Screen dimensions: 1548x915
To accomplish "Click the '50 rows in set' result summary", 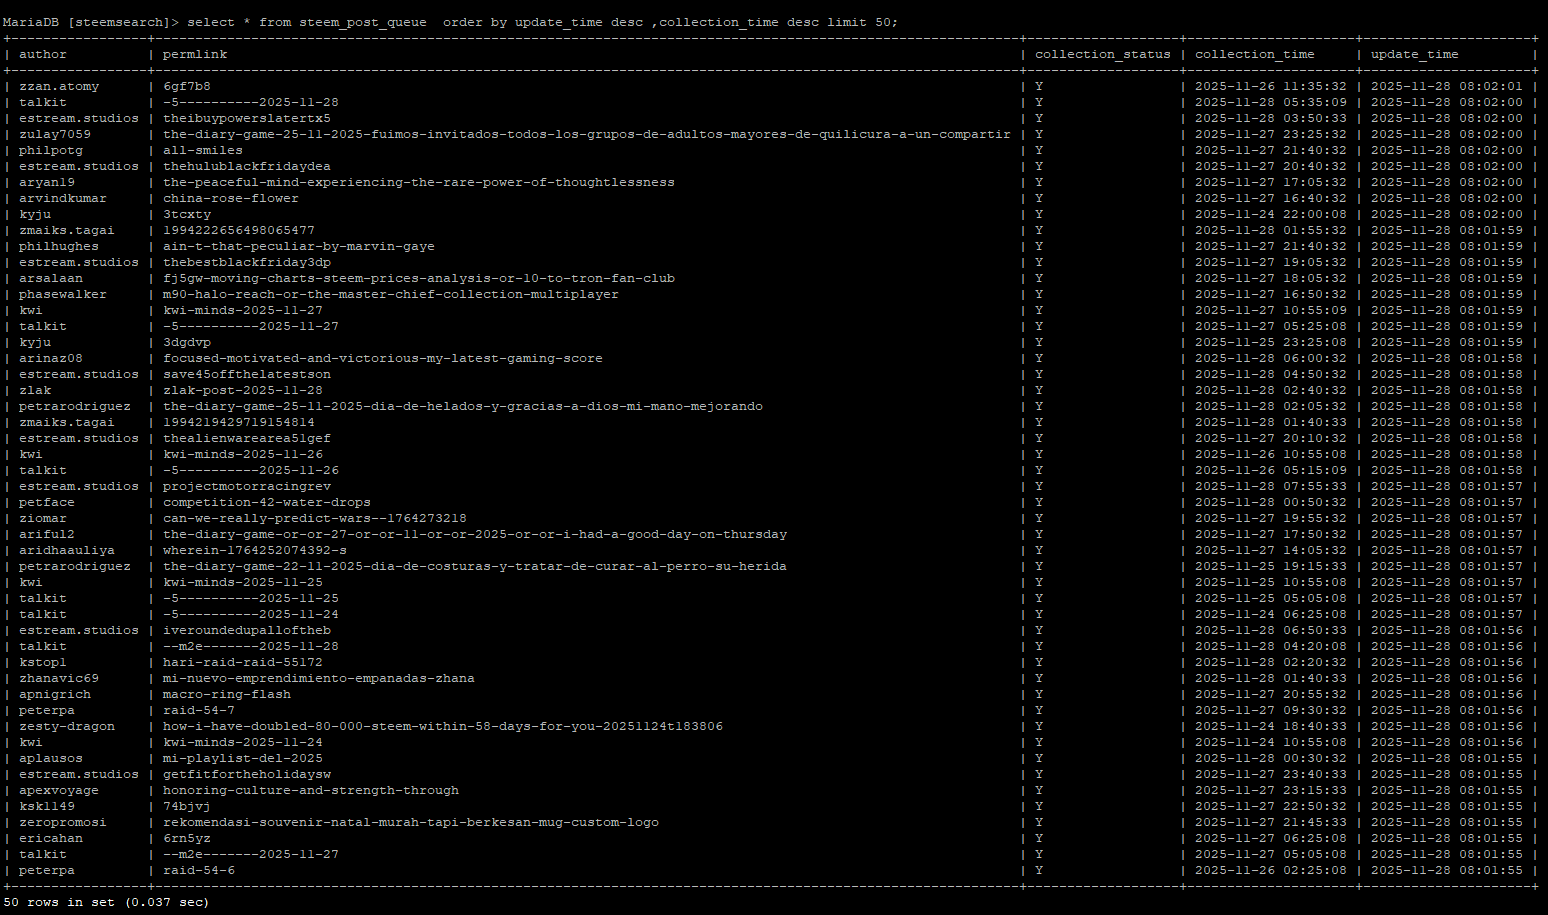I will coord(106,902).
